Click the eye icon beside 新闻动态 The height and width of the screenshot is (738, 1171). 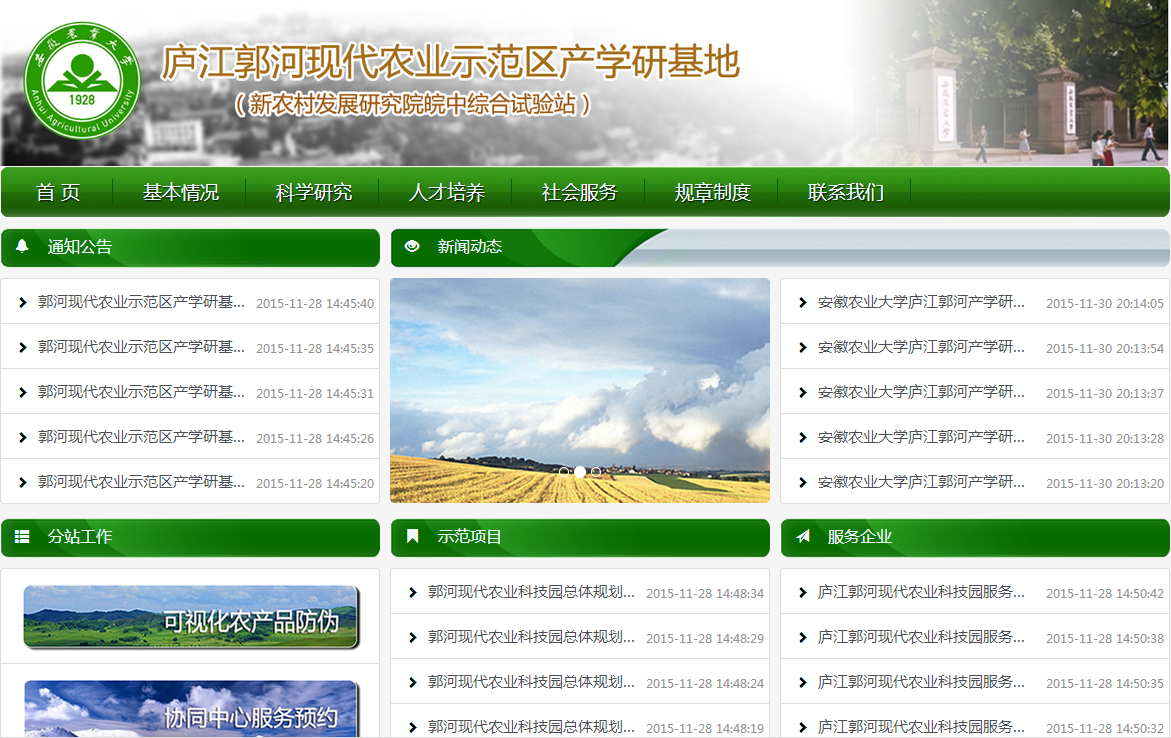[x=412, y=247]
